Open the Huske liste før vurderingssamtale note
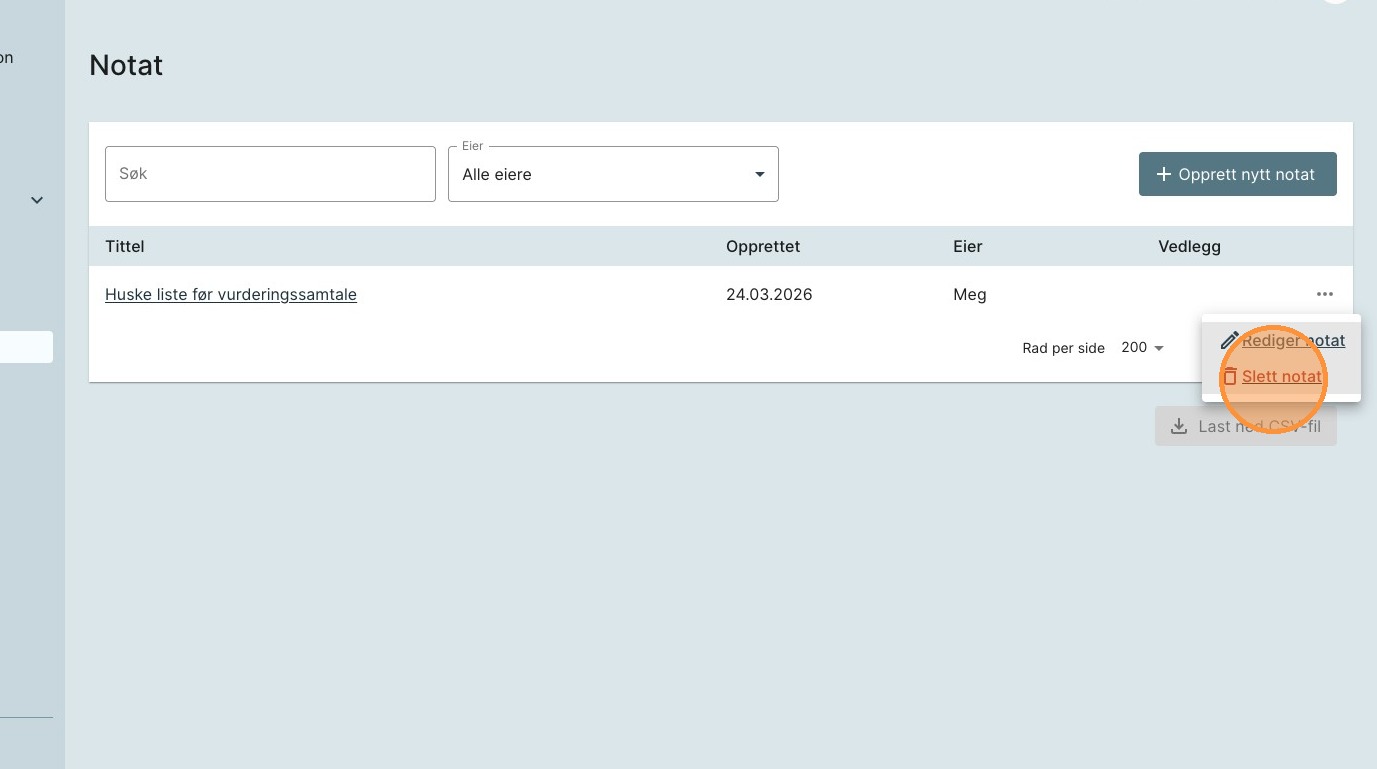This screenshot has width=1377, height=769. pyautogui.click(x=231, y=294)
